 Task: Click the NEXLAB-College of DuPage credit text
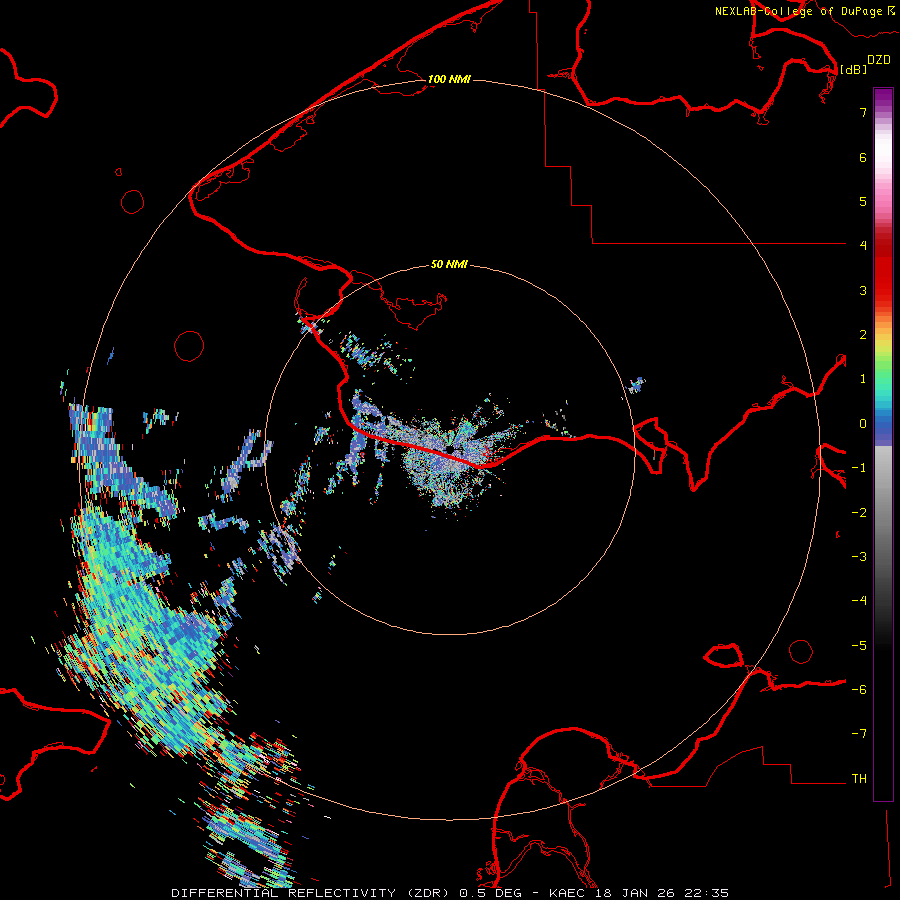[x=798, y=11]
